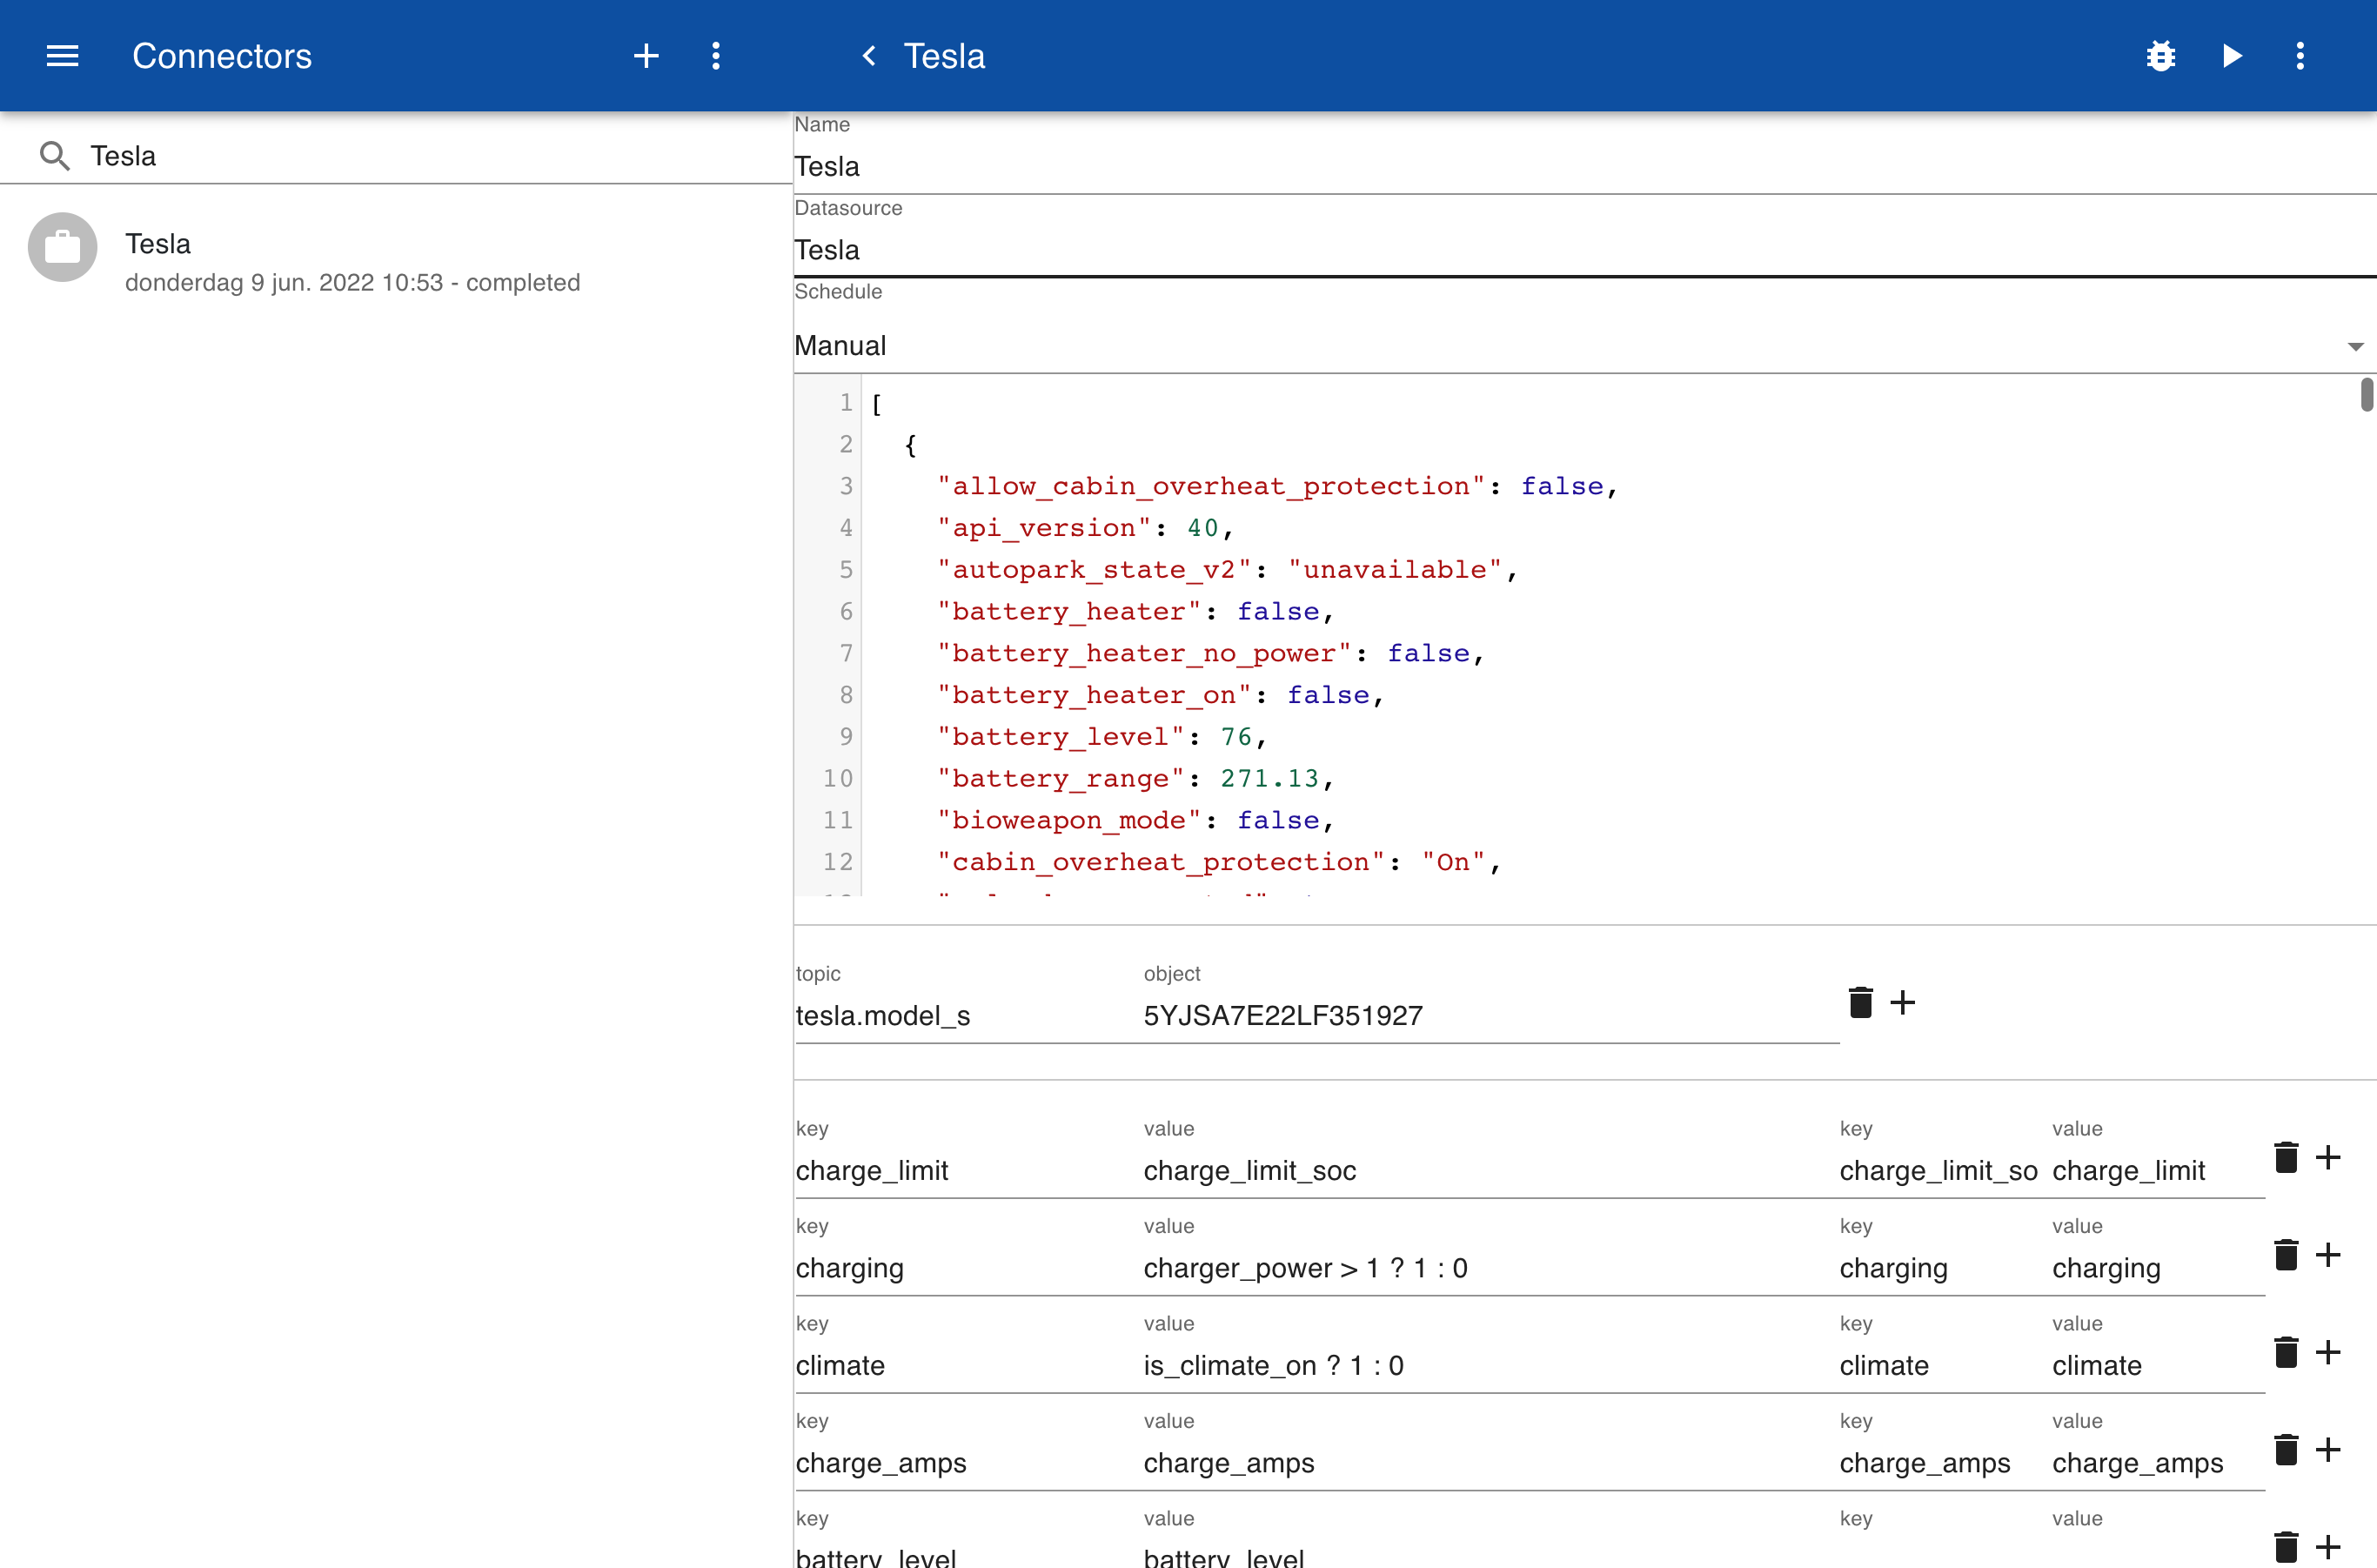Open the hamburger navigation menu

(62, 56)
